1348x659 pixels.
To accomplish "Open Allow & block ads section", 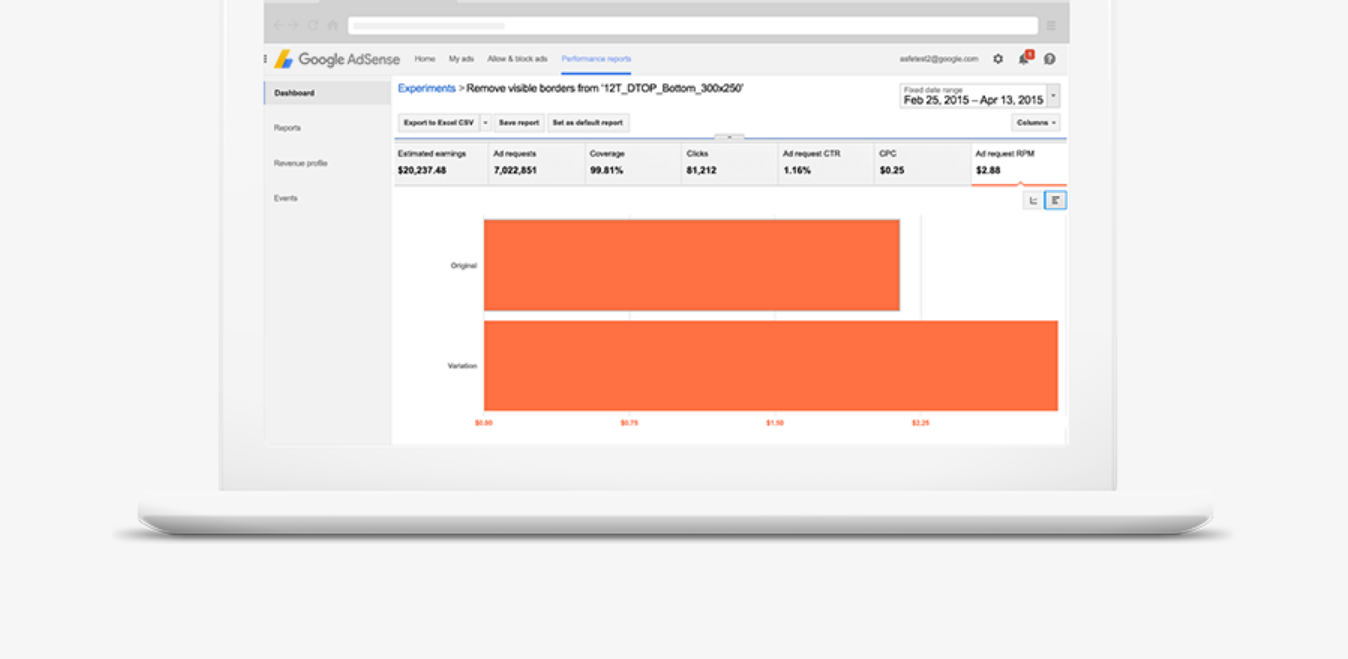I will coord(517,59).
